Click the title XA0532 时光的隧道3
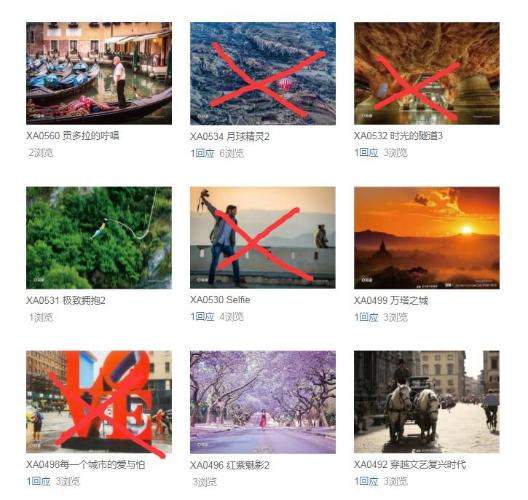Viewport: 528px width, 500px height. 398,136
